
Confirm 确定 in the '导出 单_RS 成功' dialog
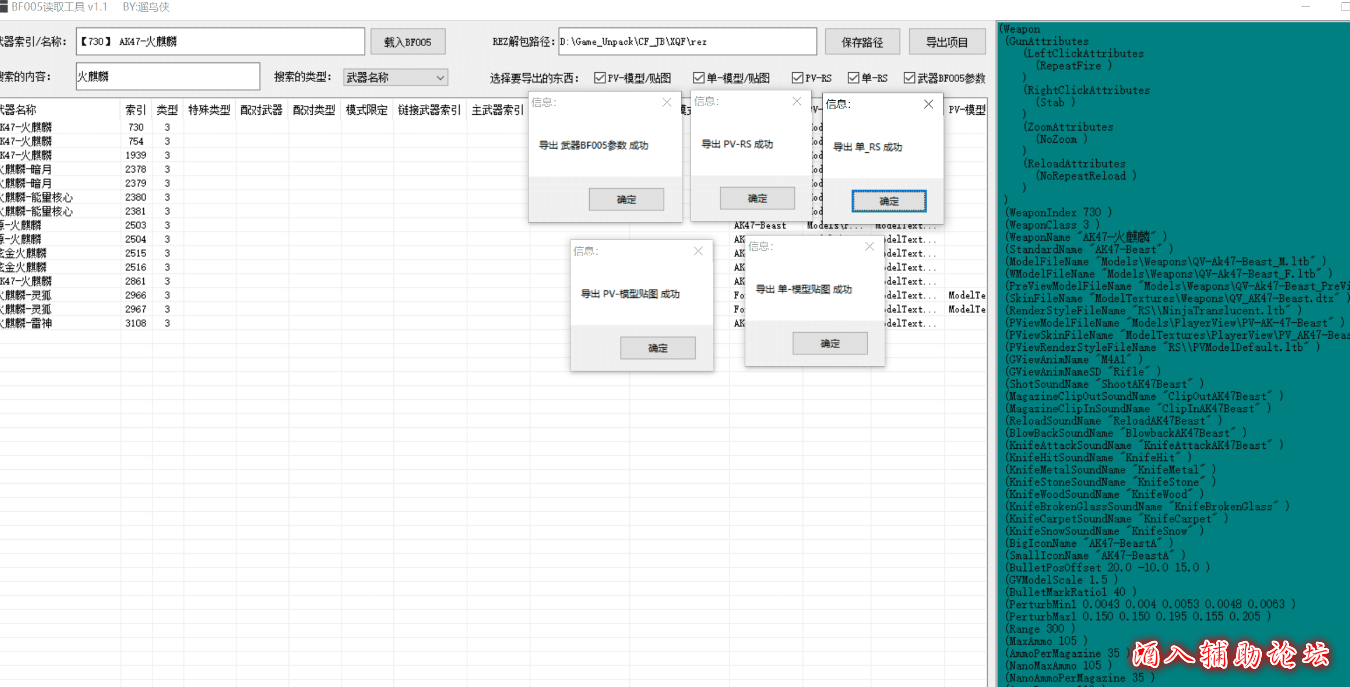point(888,201)
